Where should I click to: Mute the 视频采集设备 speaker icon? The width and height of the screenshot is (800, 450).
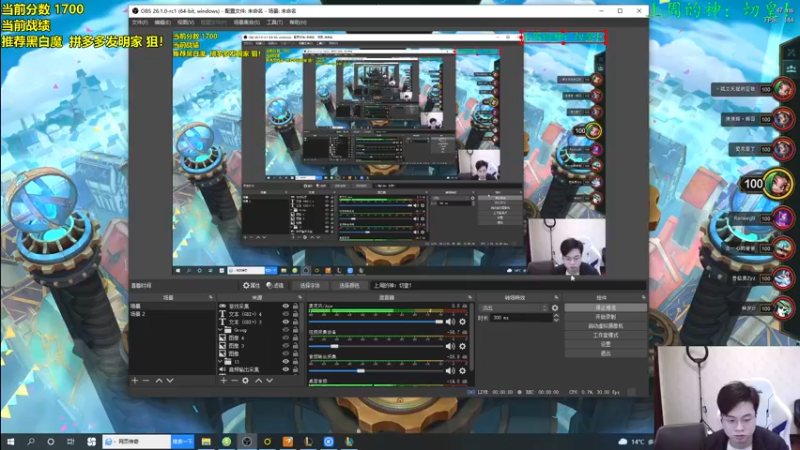450,346
